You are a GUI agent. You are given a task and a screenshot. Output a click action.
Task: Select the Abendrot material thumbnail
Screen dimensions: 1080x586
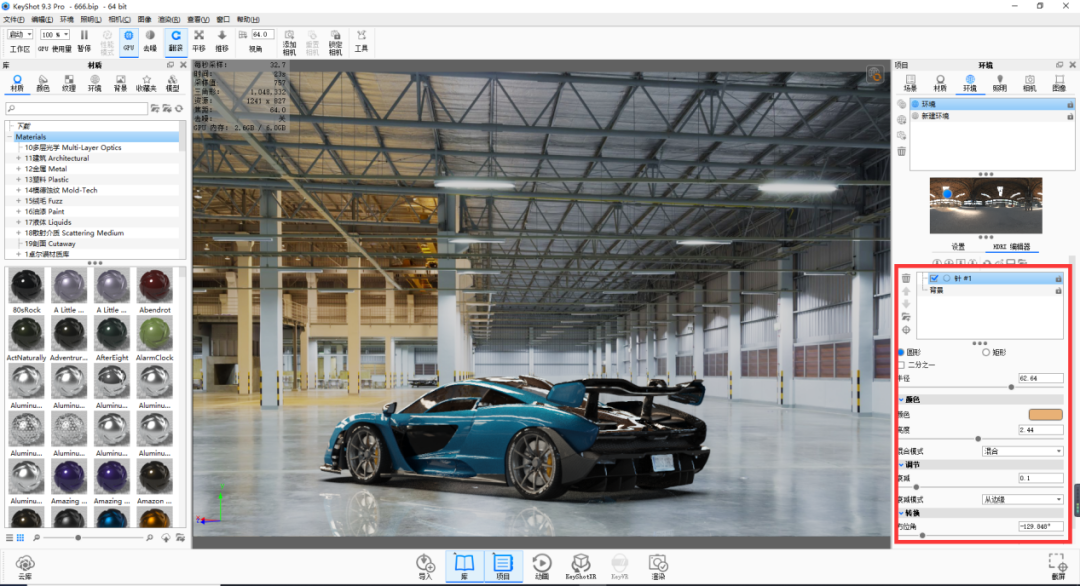point(154,286)
